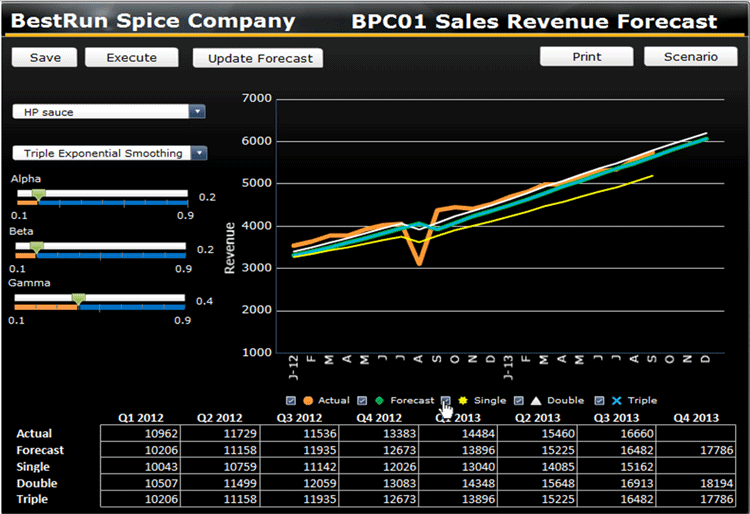
Task: Click the yellow Single legend marker
Action: coord(463,401)
